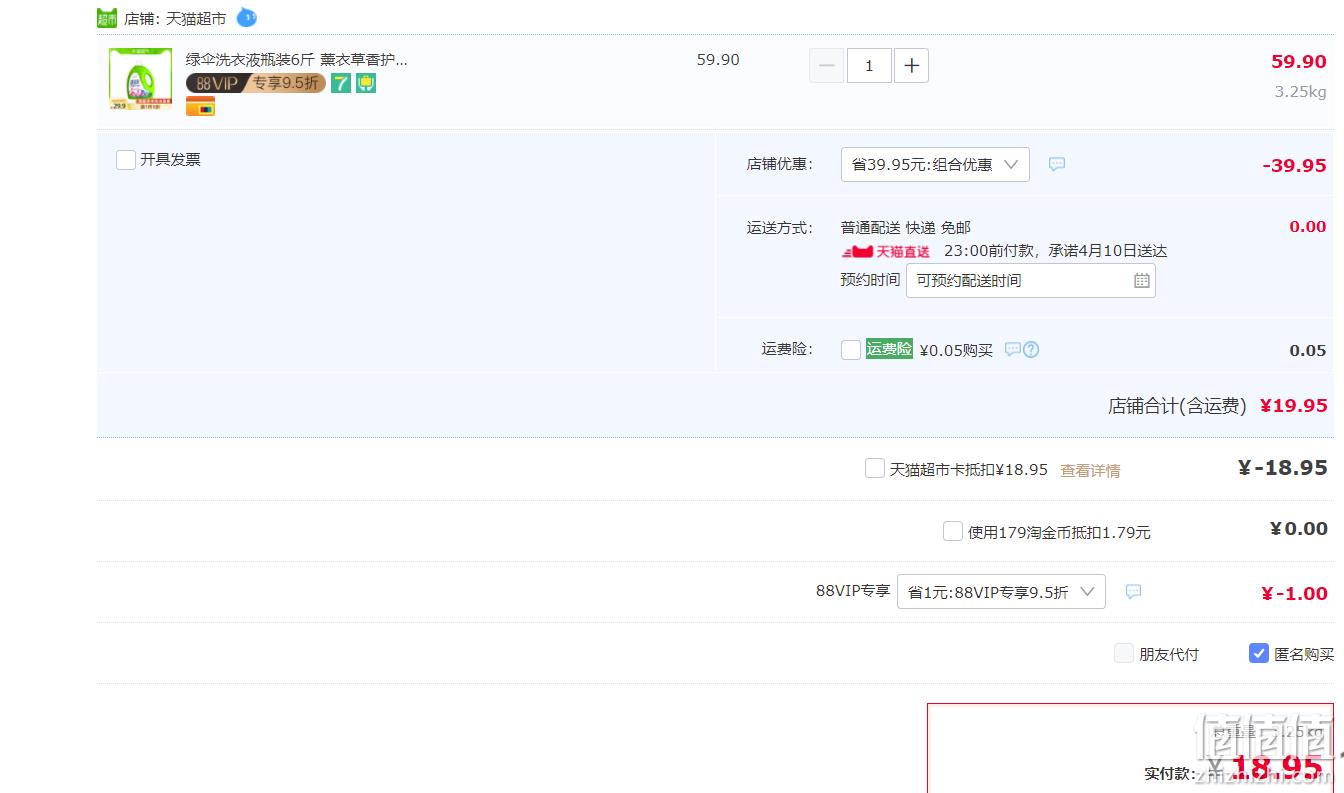Click the 实付款 payable amount label
Image resolution: width=1344 pixels, height=793 pixels.
pos(1169,773)
